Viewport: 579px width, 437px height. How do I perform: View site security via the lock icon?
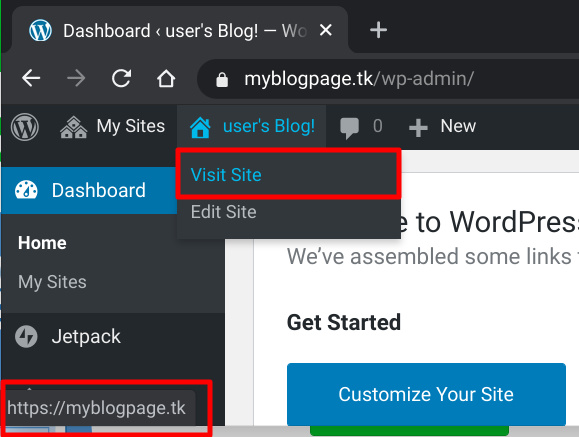222,79
